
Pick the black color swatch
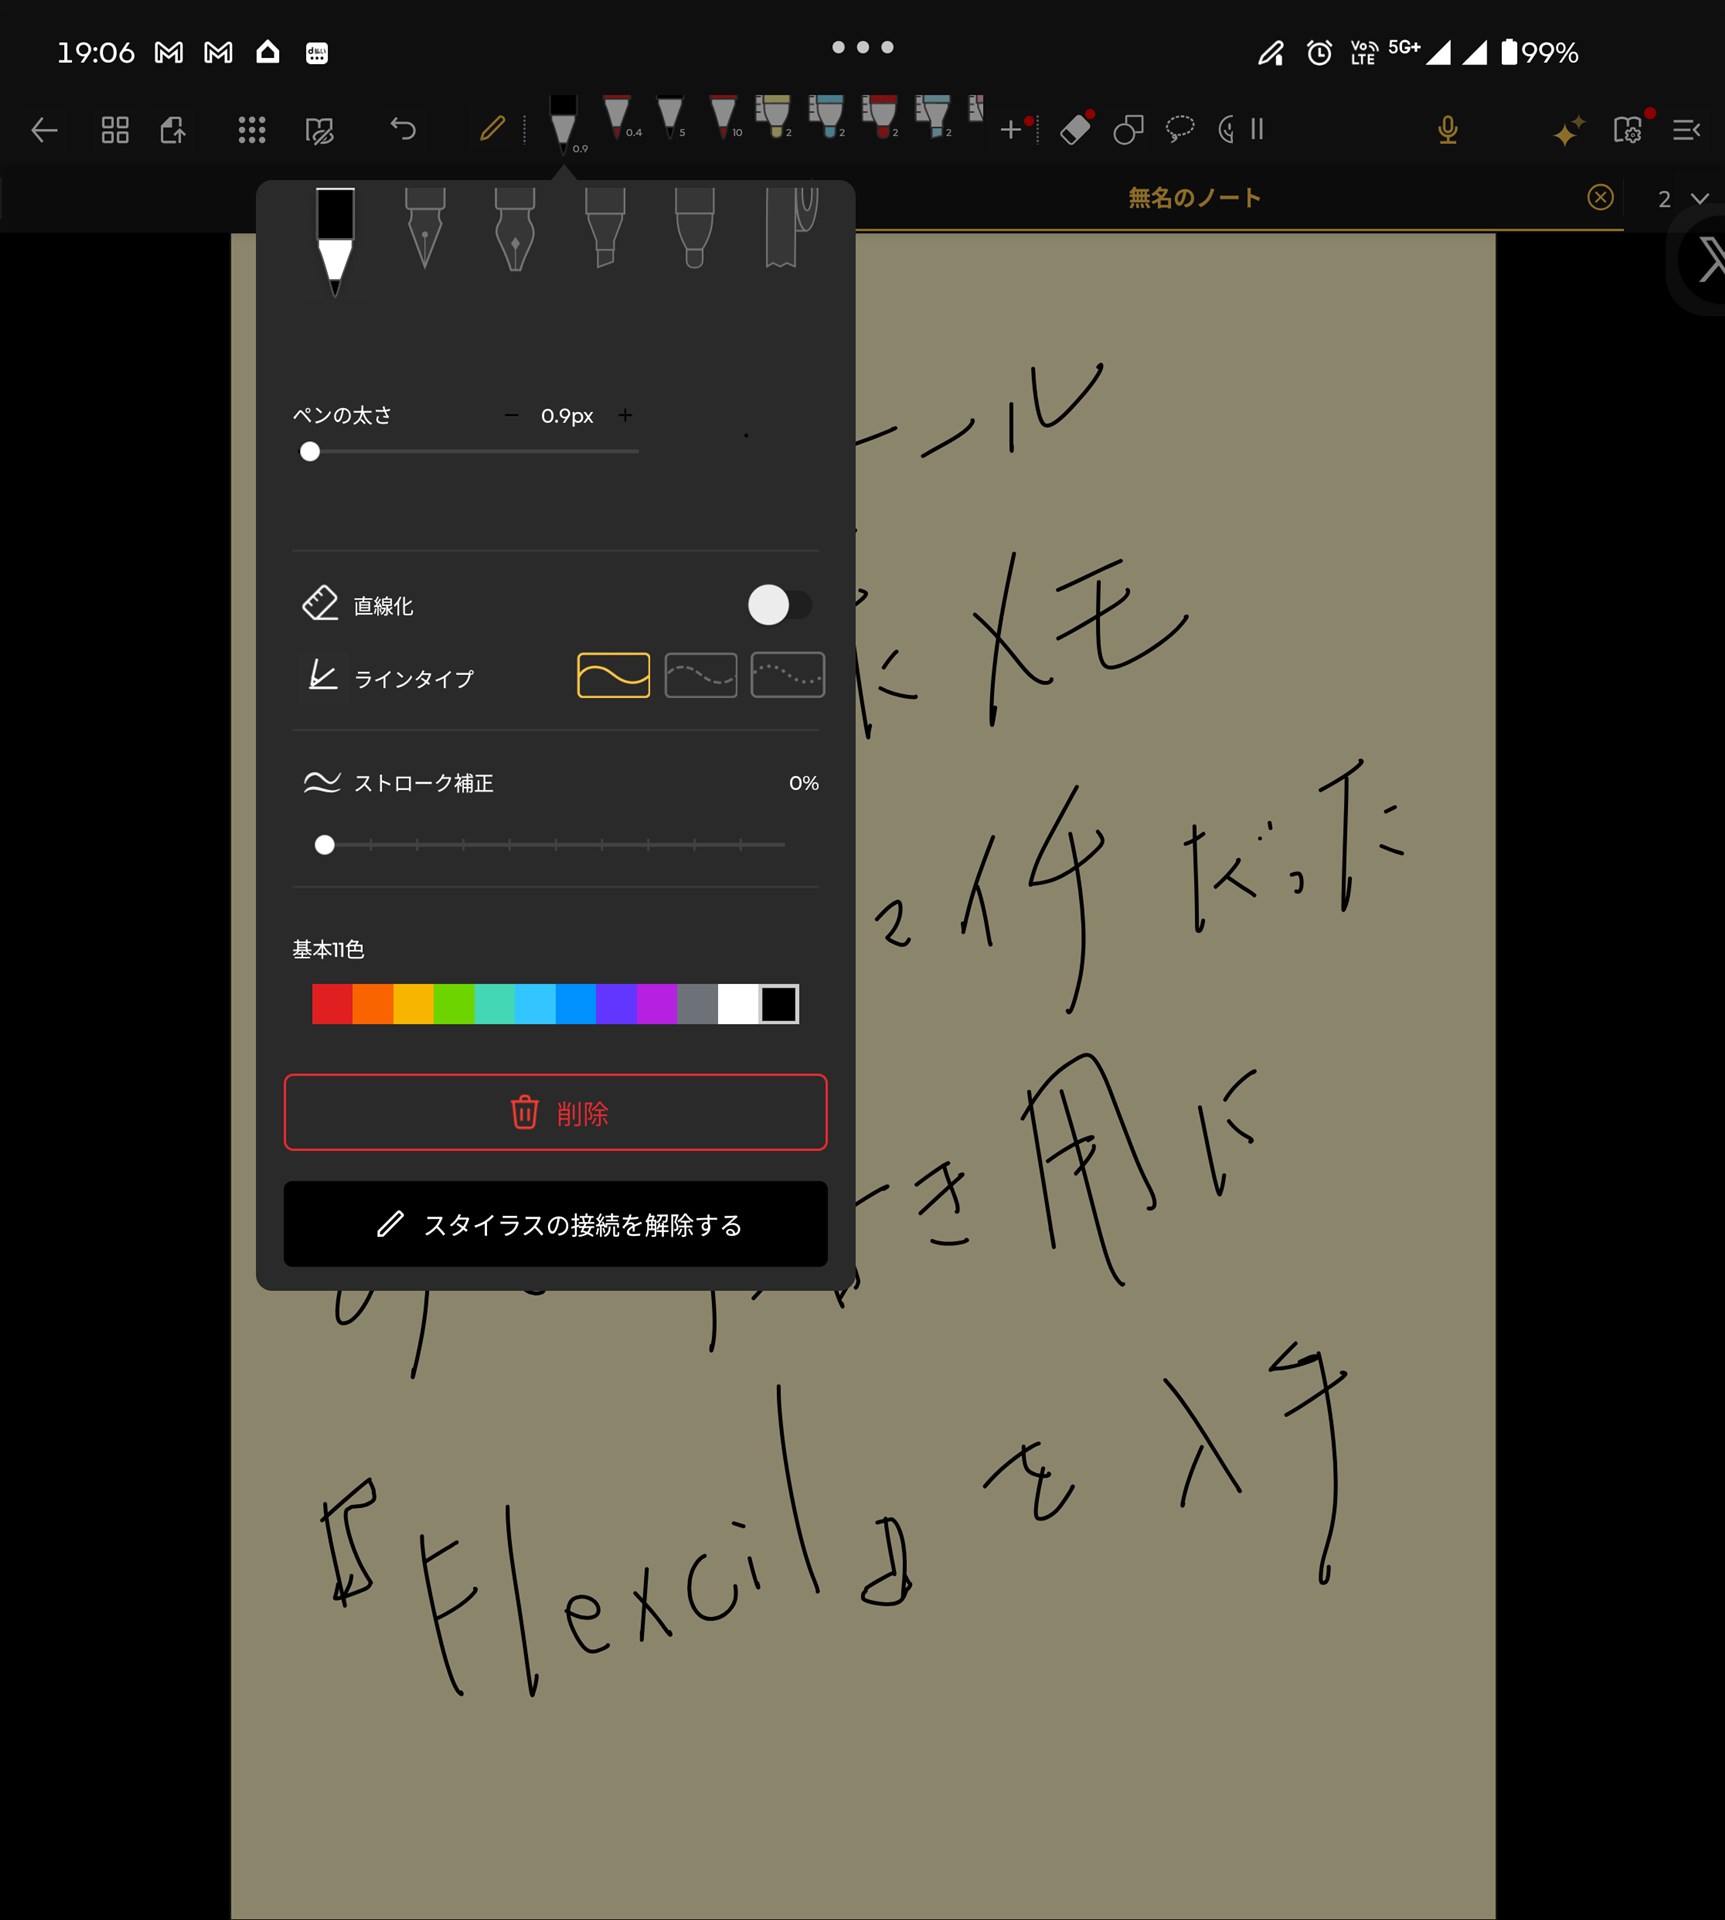(x=779, y=1004)
